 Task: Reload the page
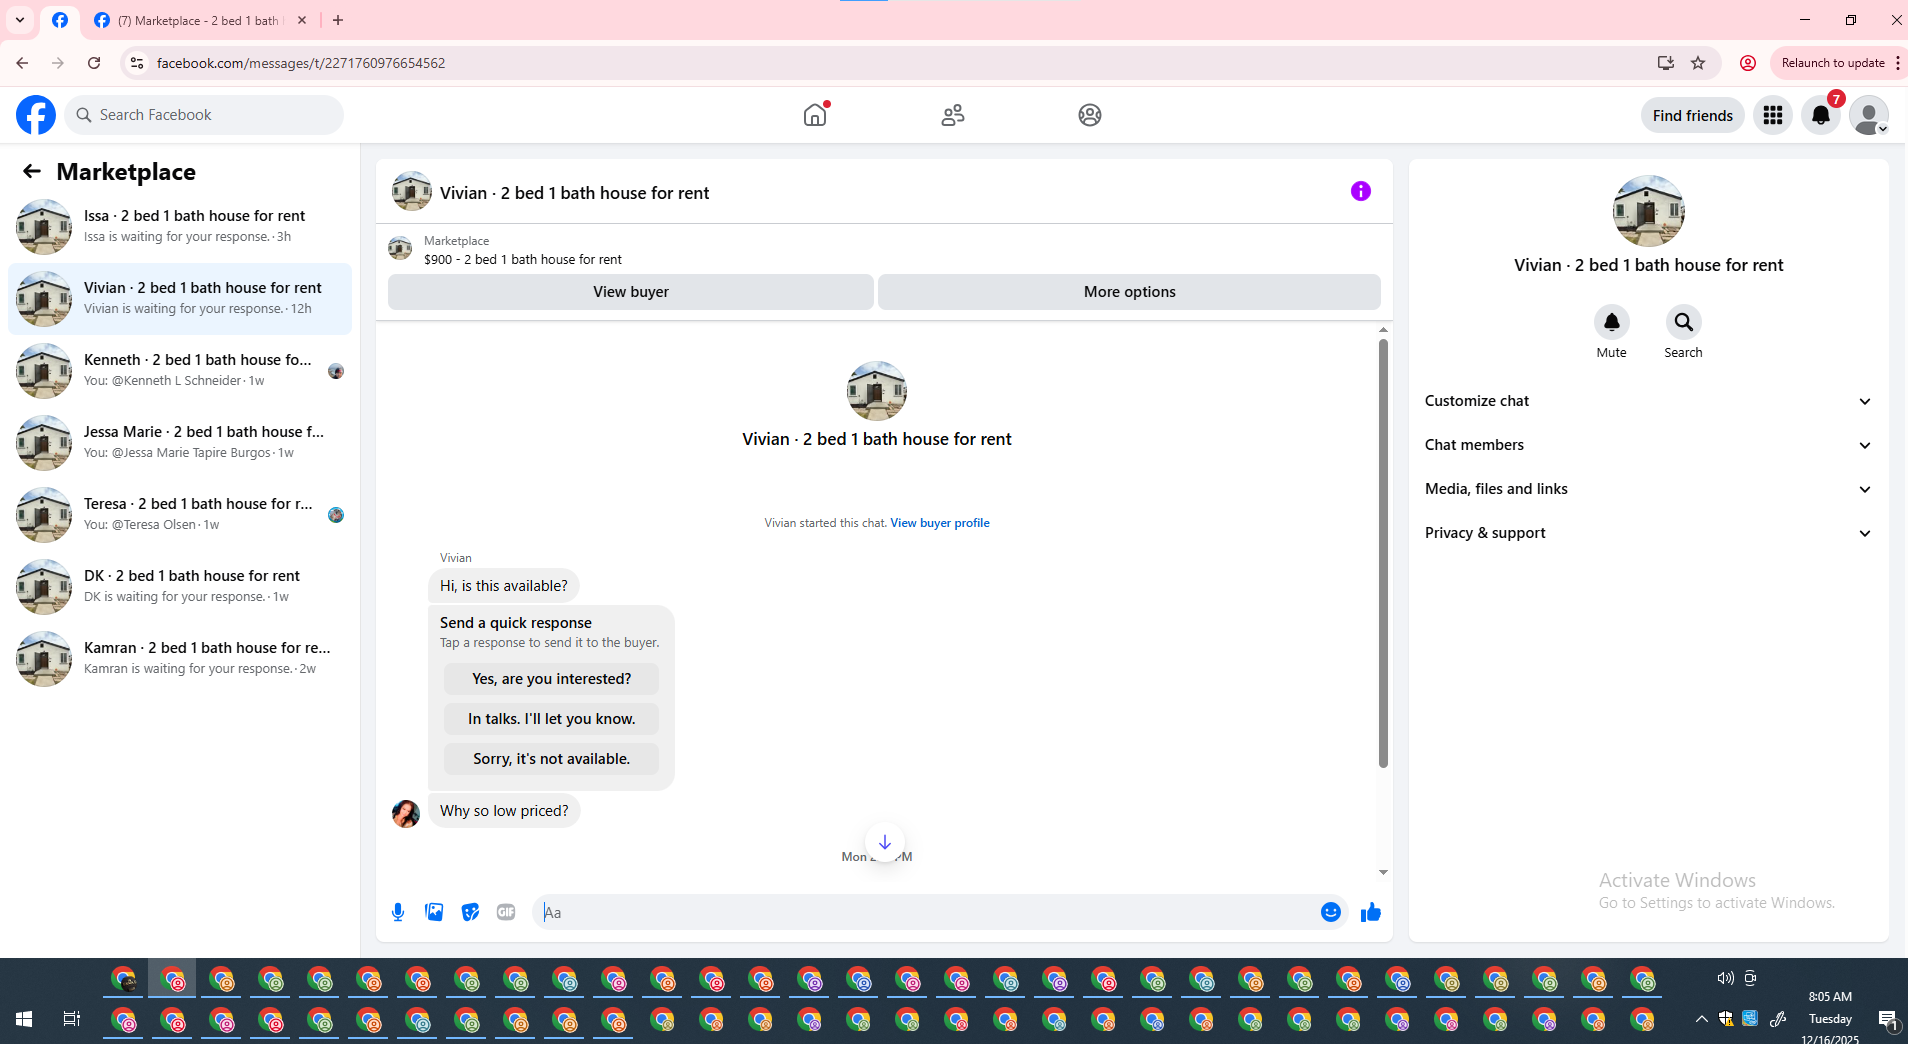click(x=94, y=63)
